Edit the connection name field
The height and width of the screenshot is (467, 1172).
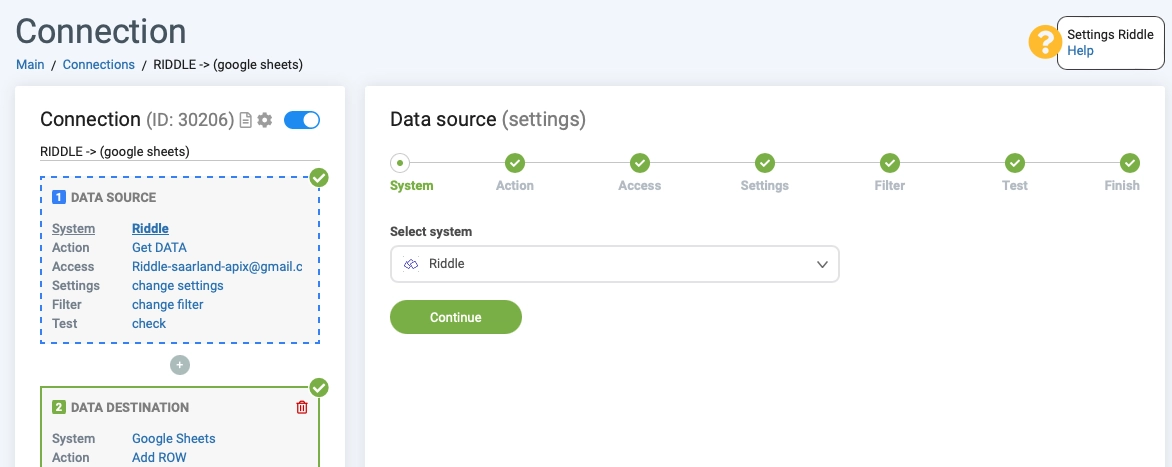179,152
